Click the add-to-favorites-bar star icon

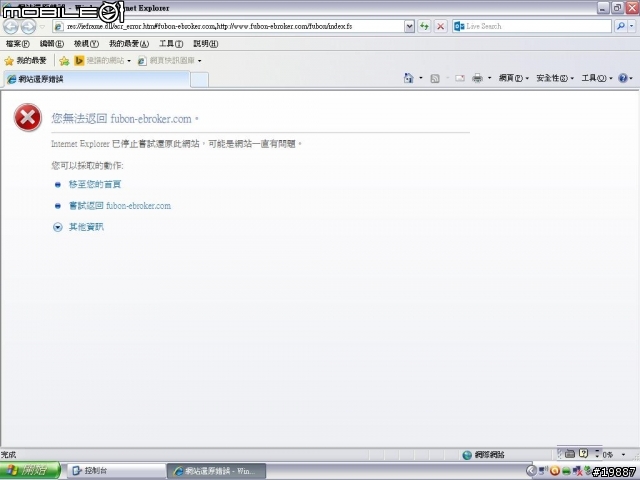point(64,61)
